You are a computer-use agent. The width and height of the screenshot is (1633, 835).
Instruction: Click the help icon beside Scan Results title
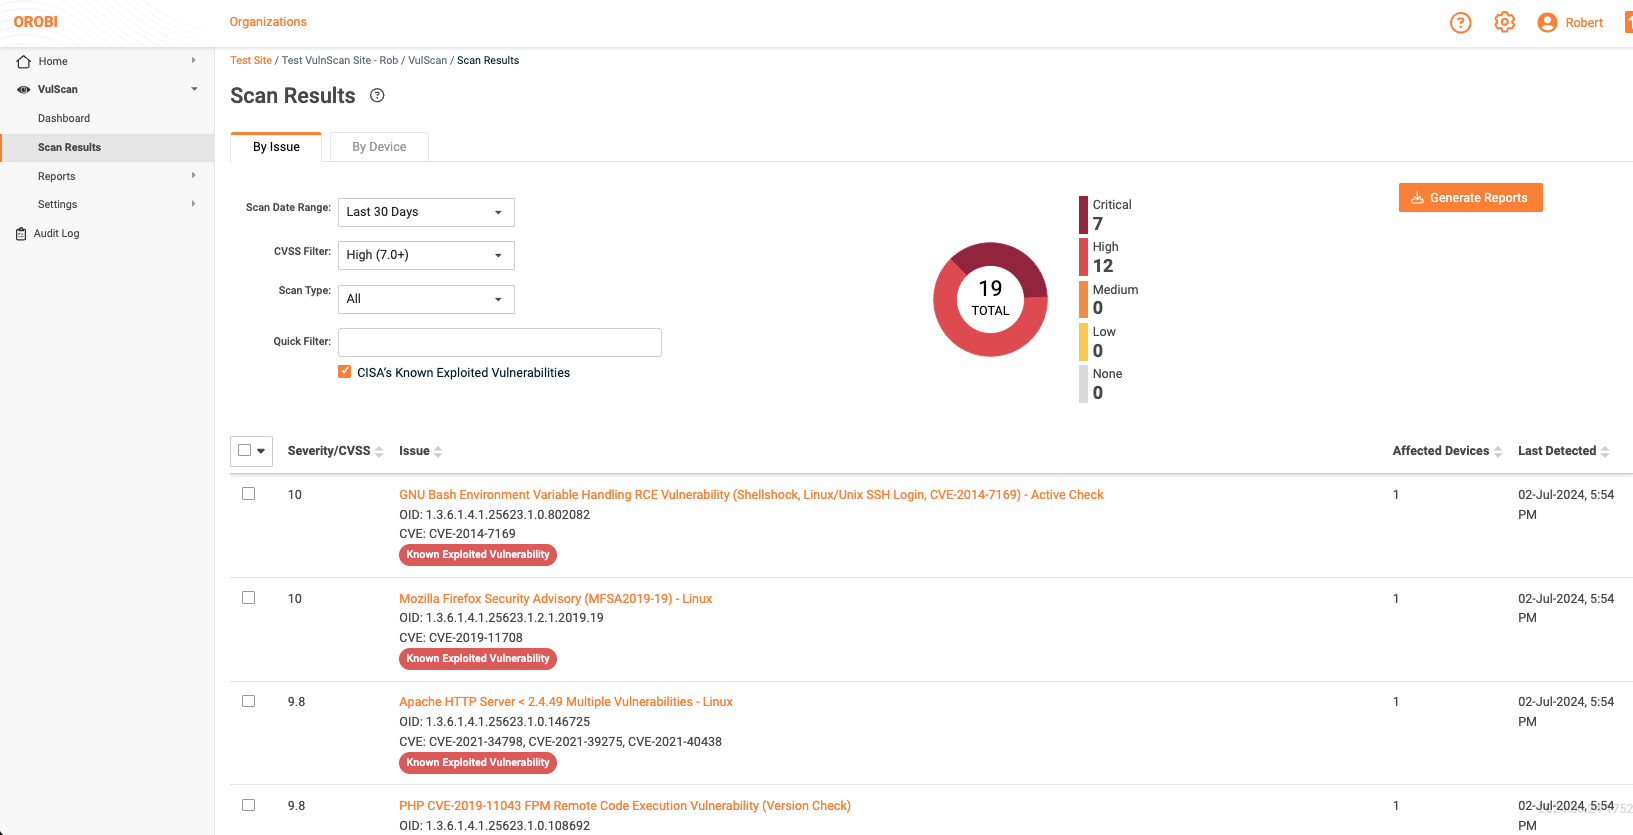coord(377,96)
